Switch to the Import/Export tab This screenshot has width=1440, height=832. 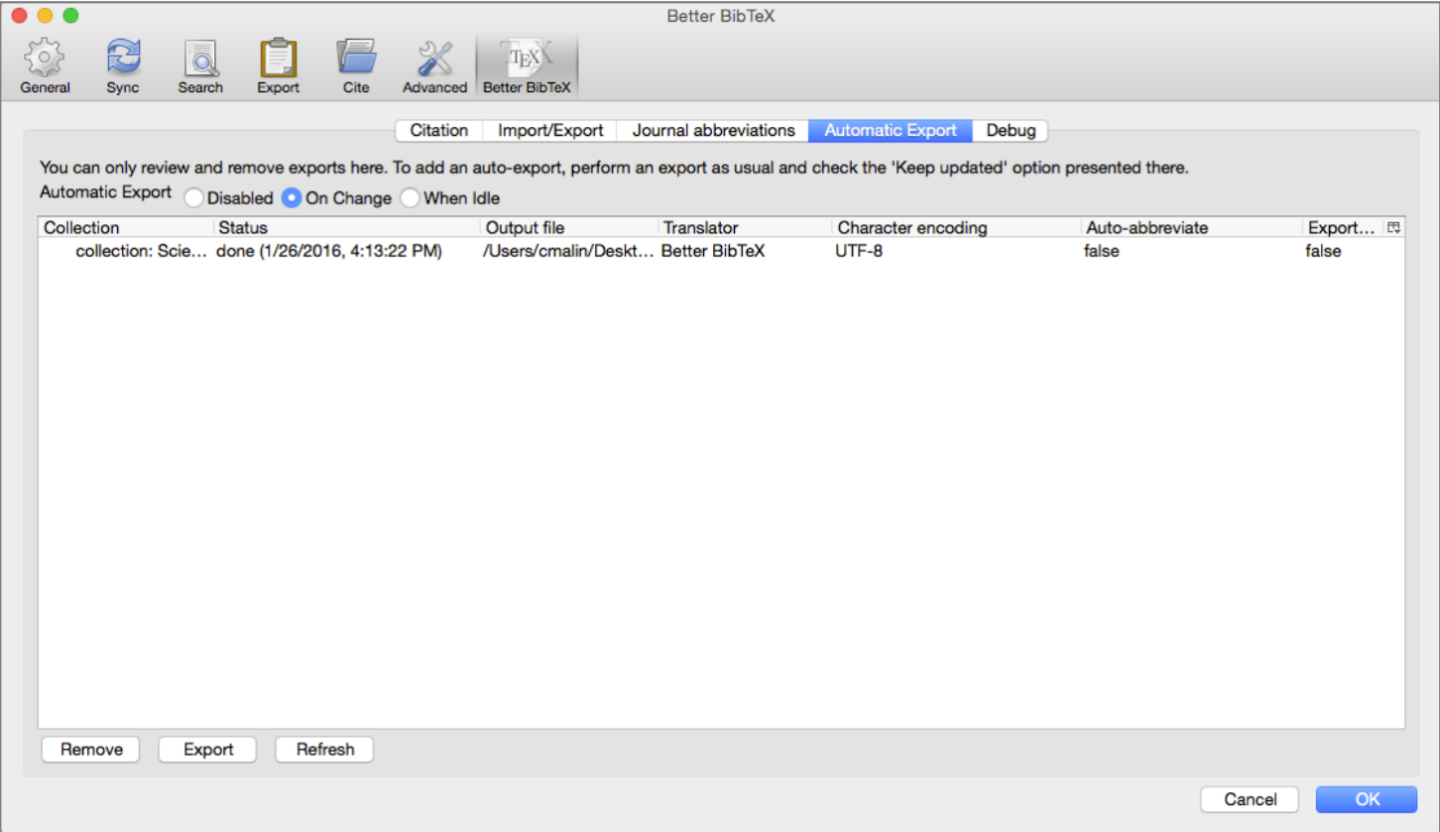(550, 130)
